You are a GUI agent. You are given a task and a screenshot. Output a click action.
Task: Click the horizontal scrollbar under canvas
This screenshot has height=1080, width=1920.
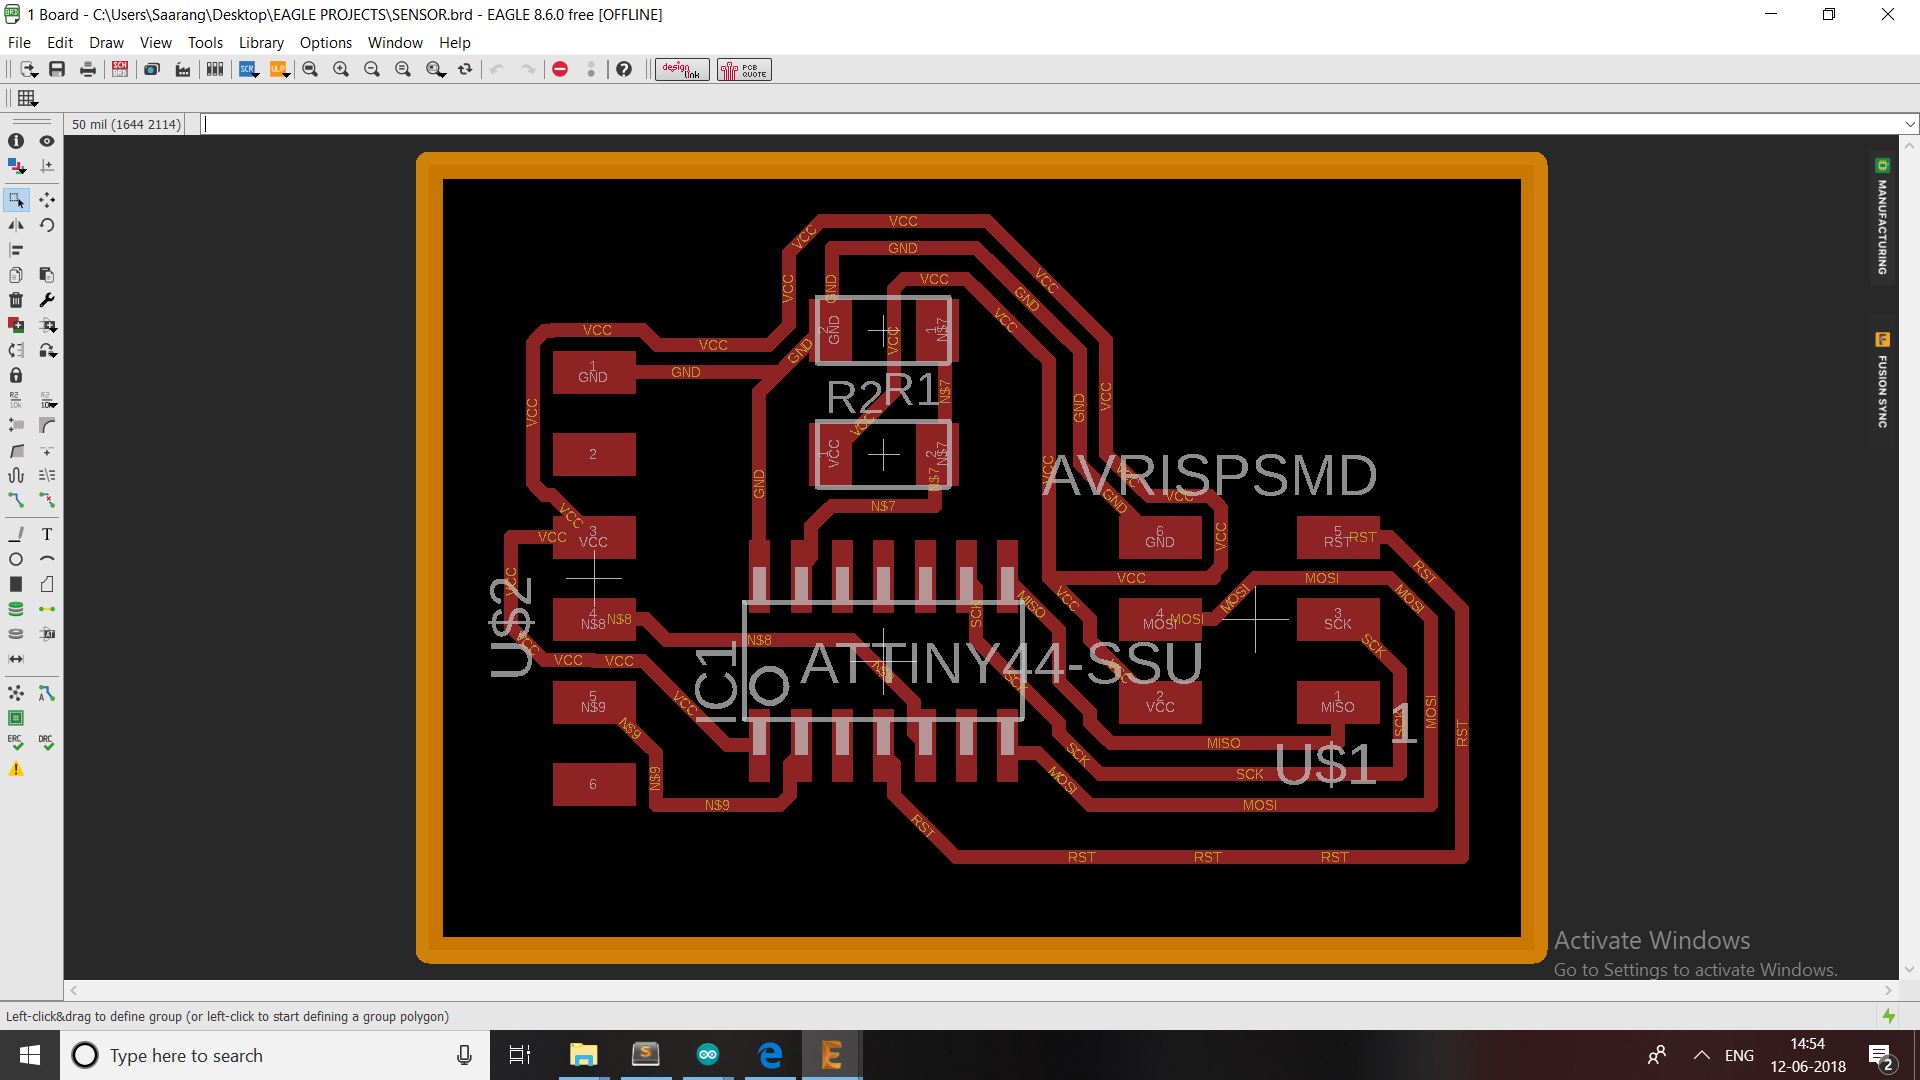point(980,990)
